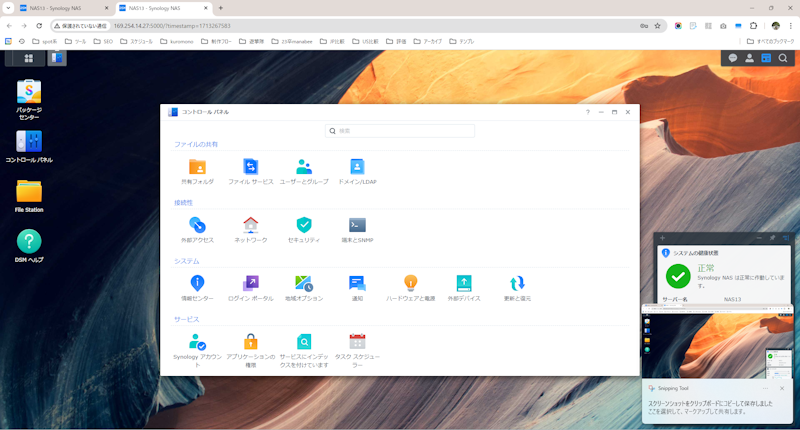Image resolution: width=800 pixels, height=430 pixels.
Task: Open a new browser tab
Action: [220, 8]
